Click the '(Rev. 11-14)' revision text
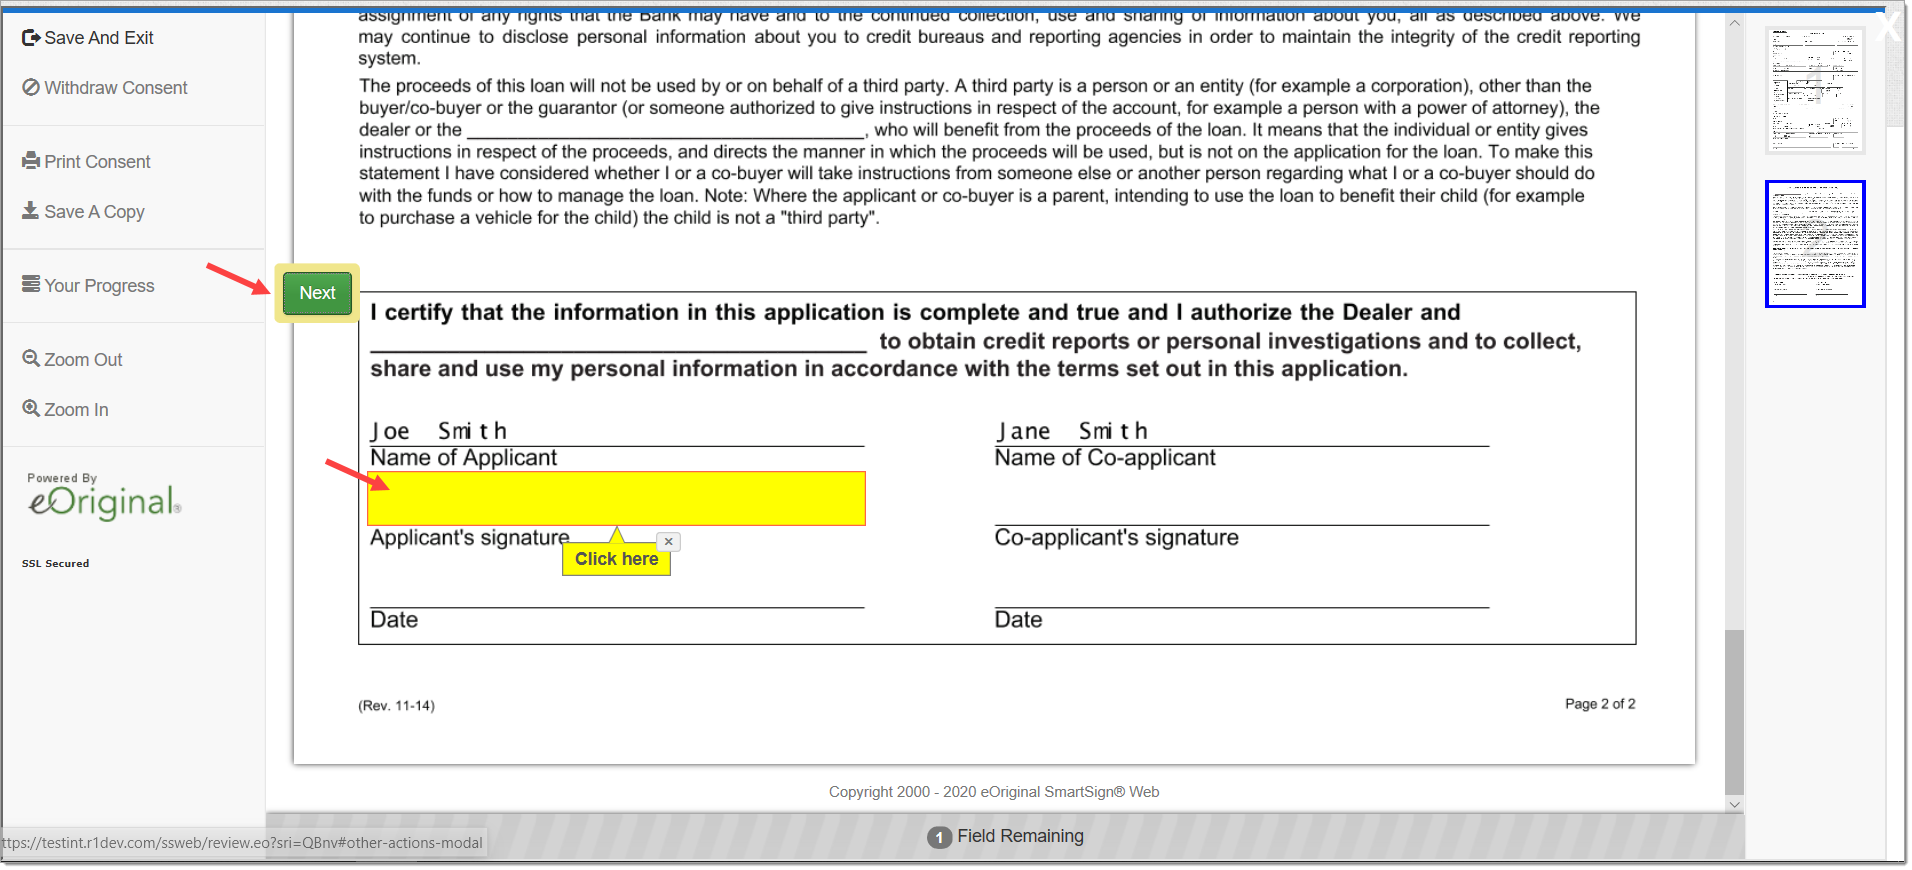This screenshot has height=870, width=1912. coord(396,706)
